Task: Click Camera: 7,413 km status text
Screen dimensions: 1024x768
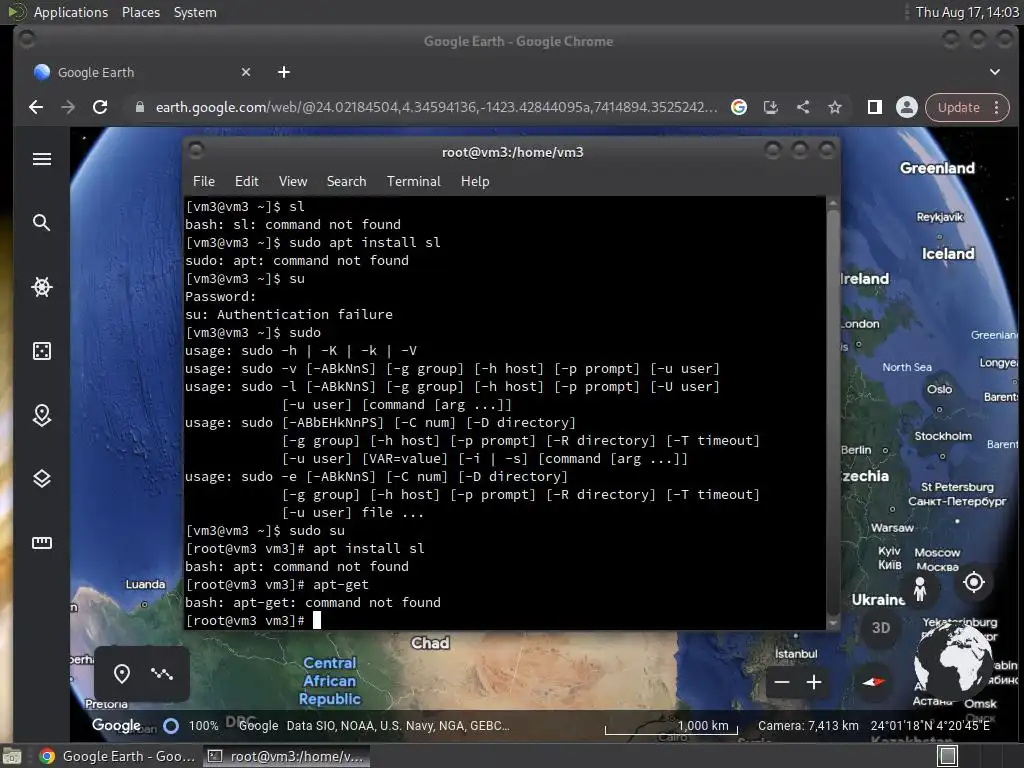Action: click(x=808, y=726)
